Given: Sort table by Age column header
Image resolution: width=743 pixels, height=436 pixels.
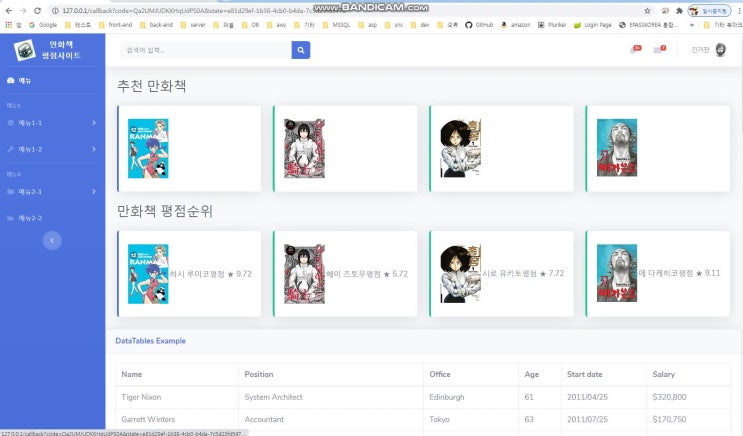Looking at the screenshot, I should click(x=540, y=374).
